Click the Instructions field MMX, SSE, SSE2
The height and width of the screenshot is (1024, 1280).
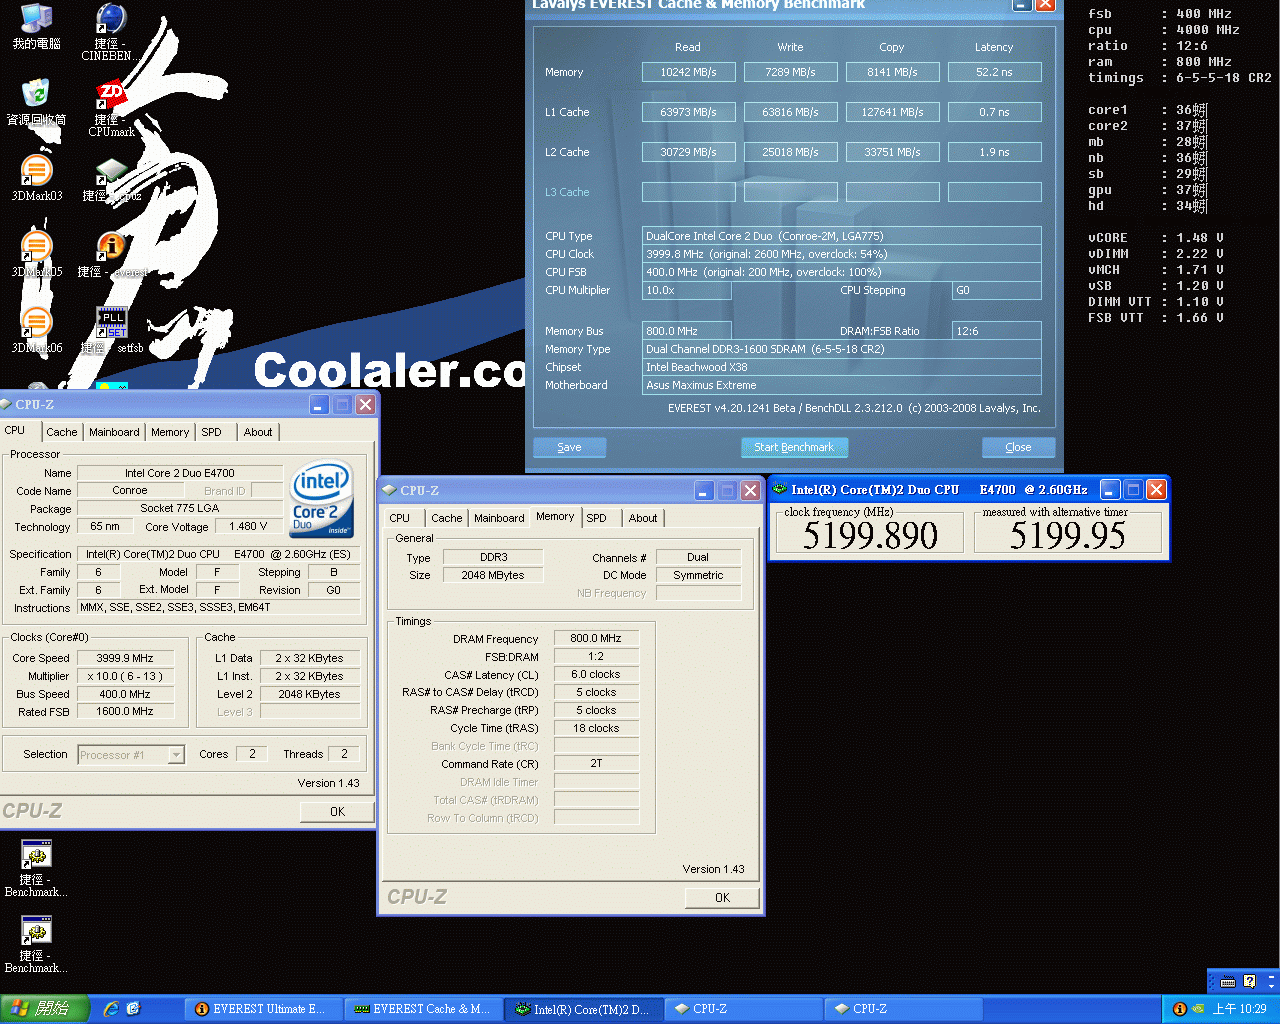[x=219, y=607]
